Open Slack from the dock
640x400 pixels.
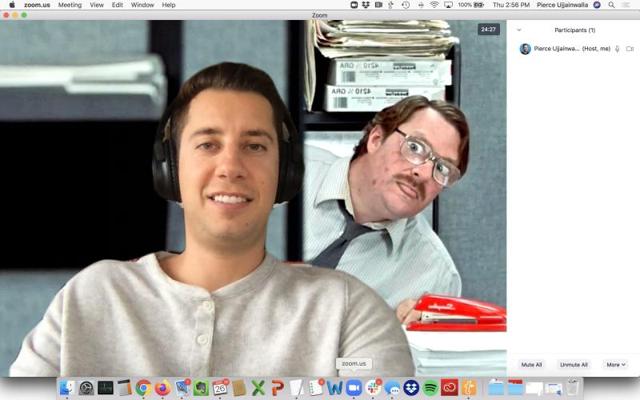pos(373,387)
